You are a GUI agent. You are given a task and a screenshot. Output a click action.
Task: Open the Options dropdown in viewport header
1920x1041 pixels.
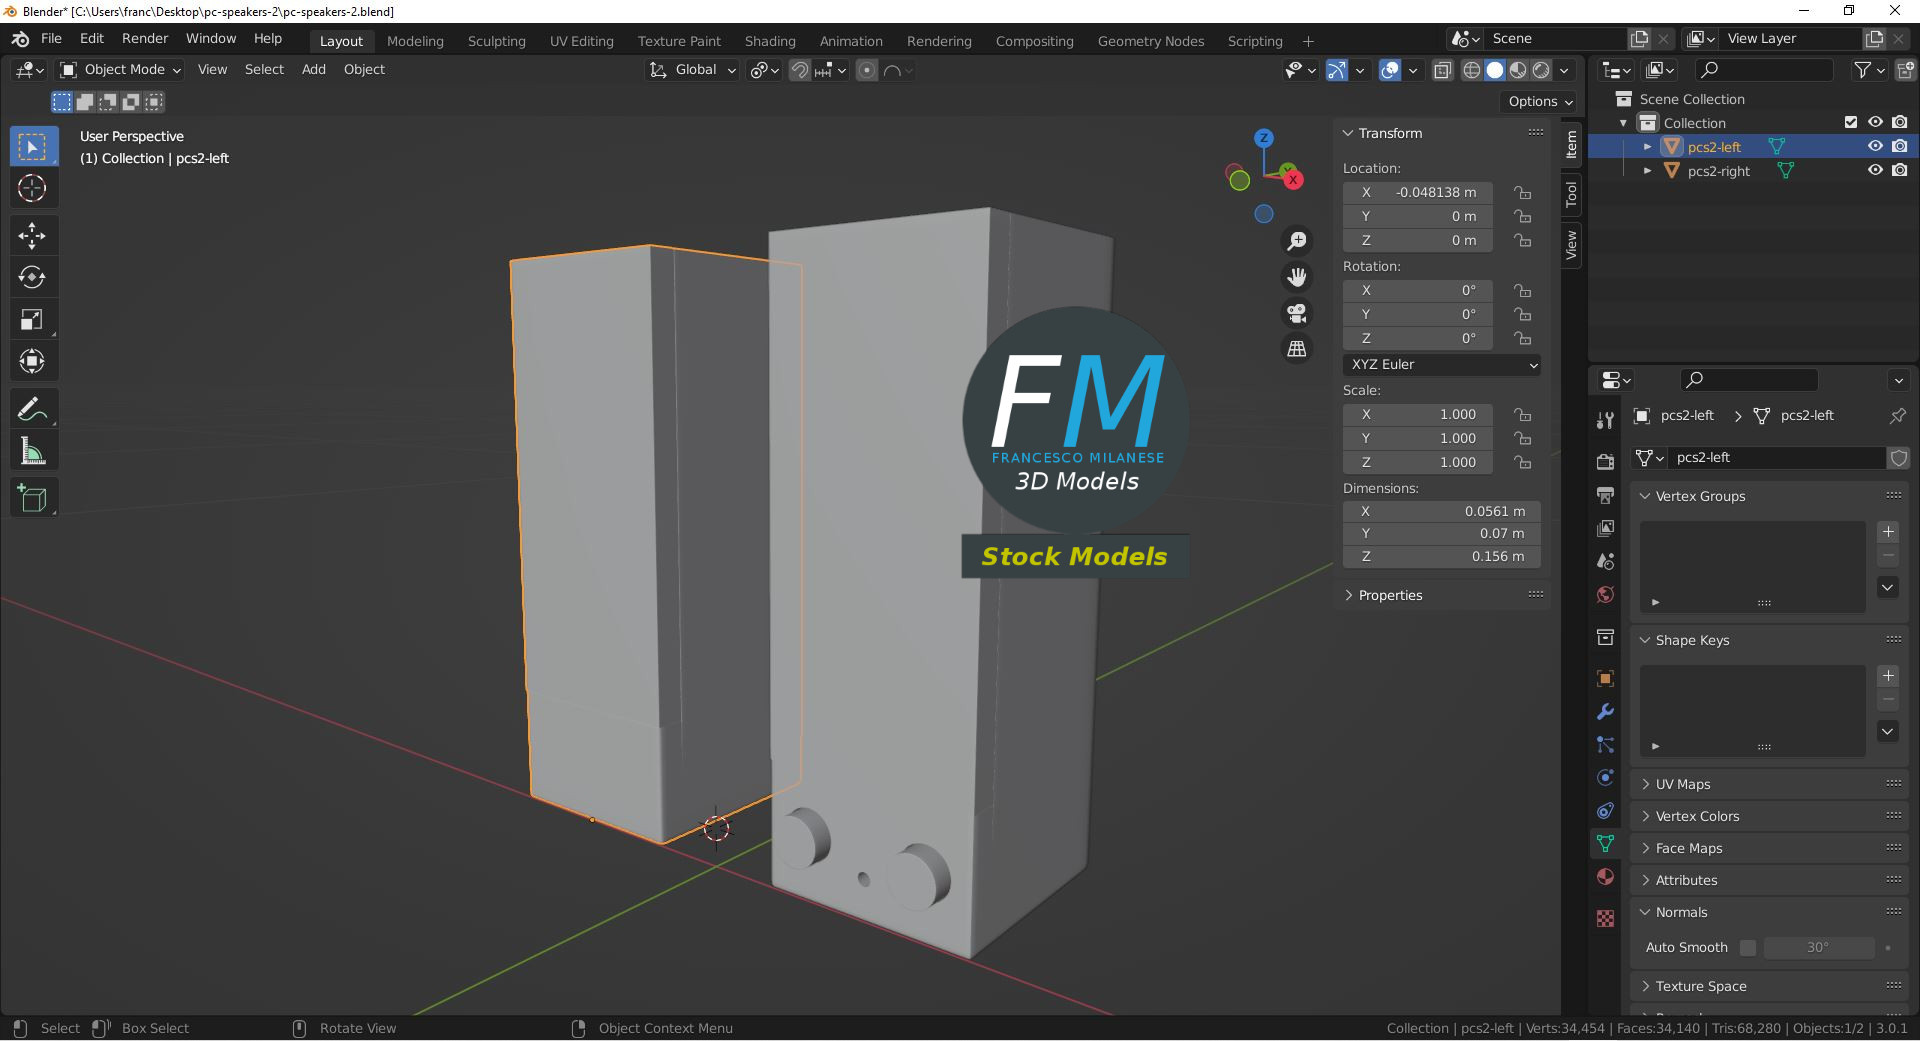1540,102
